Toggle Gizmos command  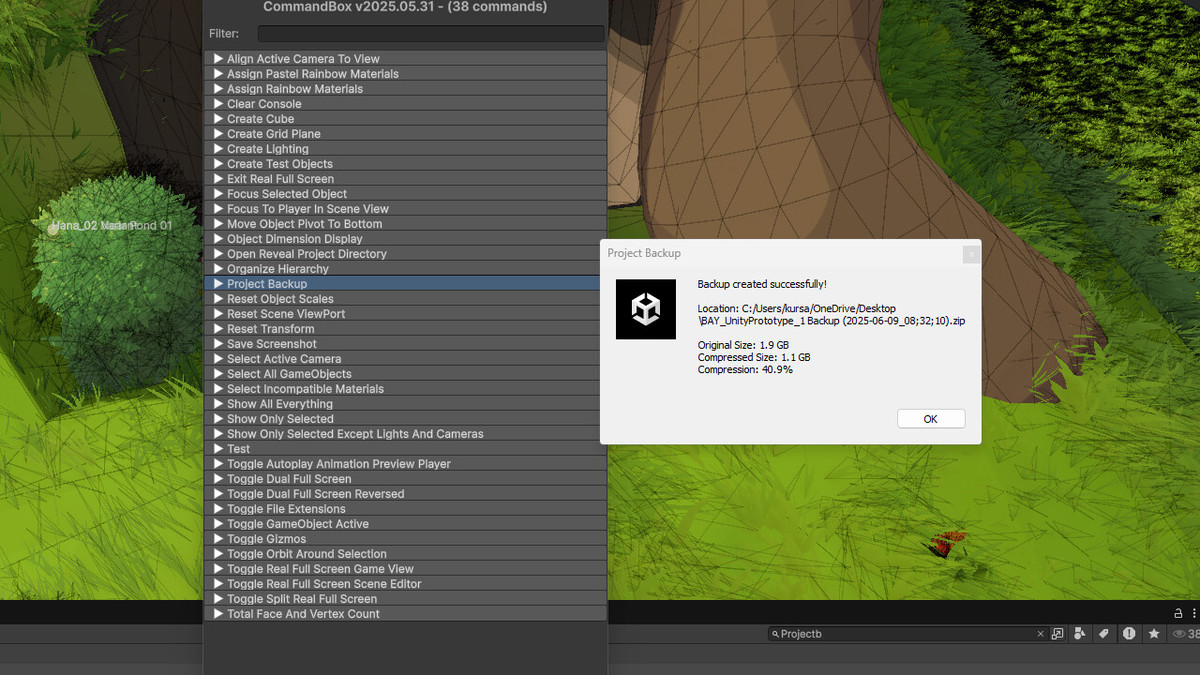[405, 539]
